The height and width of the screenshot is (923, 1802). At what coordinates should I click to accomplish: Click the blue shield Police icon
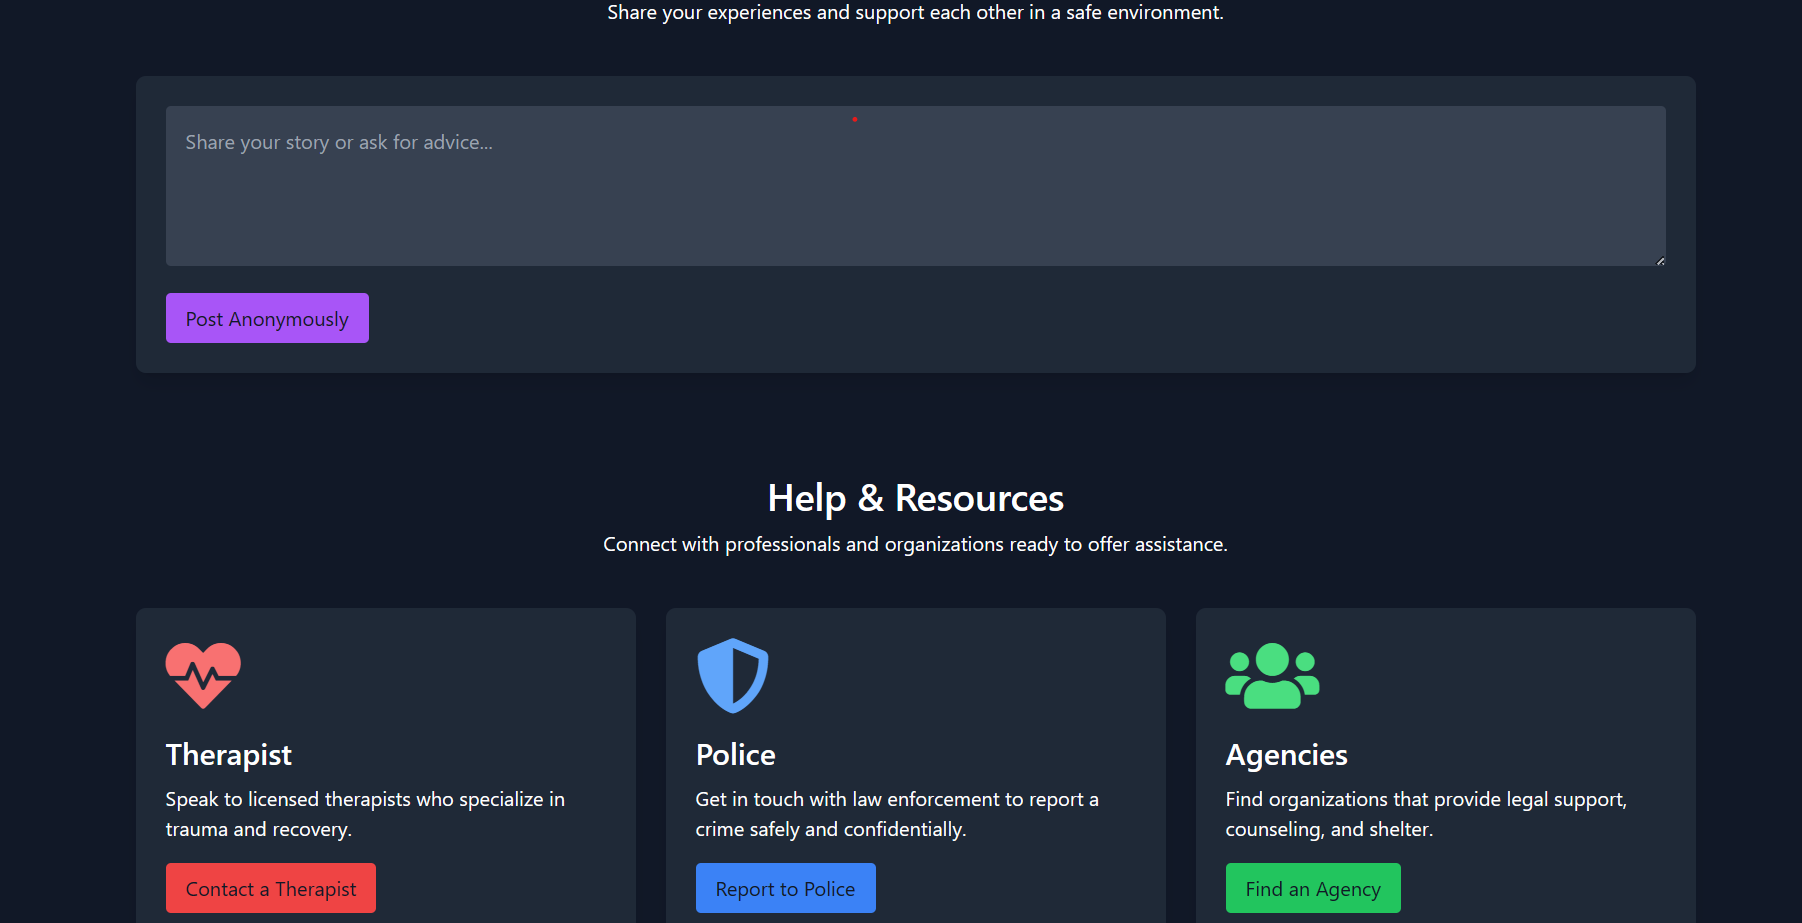pos(733,676)
